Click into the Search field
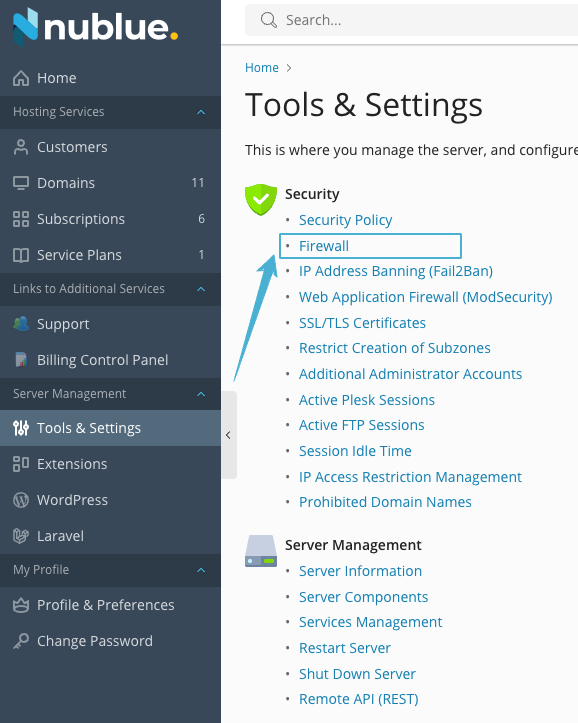Screen dimensions: 578x723 (411, 20)
